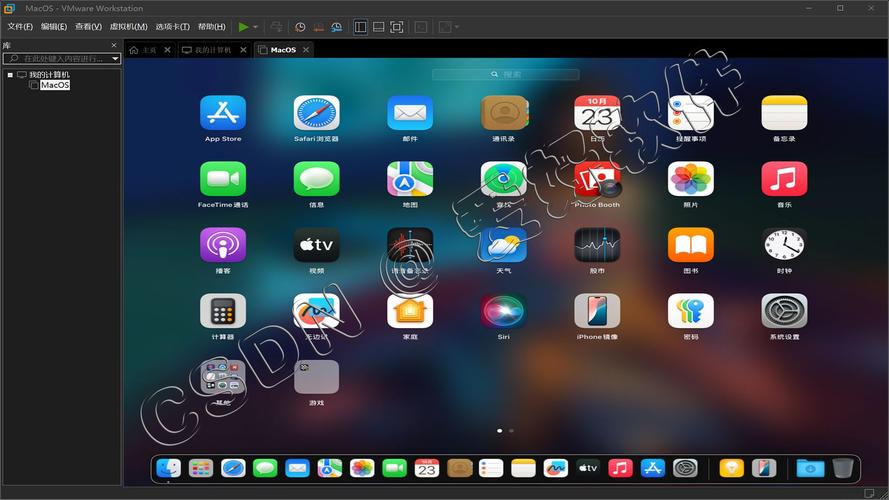Screen dimensions: 889x500
Task: Click the Launchpad search field
Action: tap(506, 74)
